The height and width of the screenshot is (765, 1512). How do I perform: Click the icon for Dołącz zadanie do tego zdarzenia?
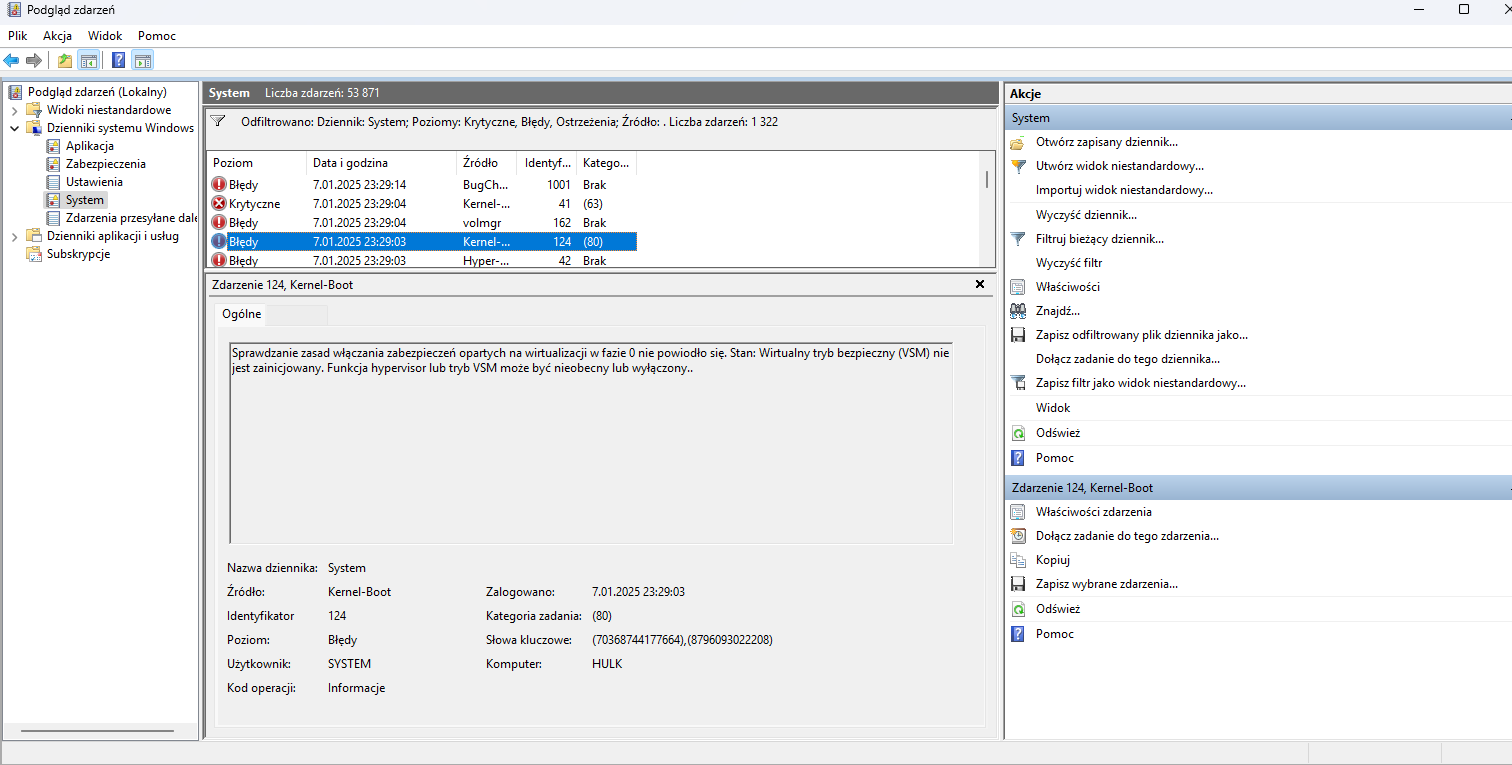pos(1018,536)
